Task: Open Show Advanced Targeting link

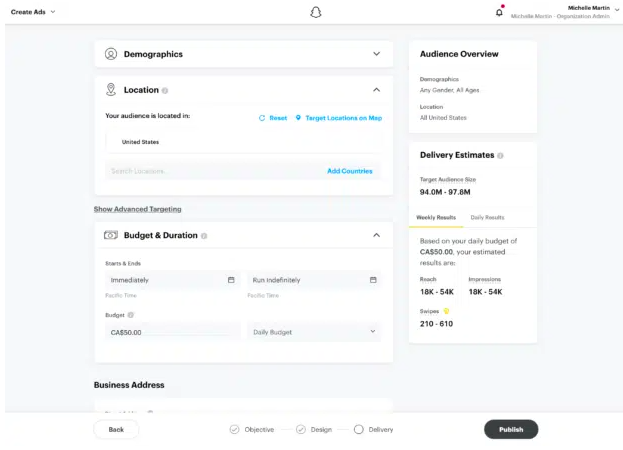Action: click(x=137, y=209)
